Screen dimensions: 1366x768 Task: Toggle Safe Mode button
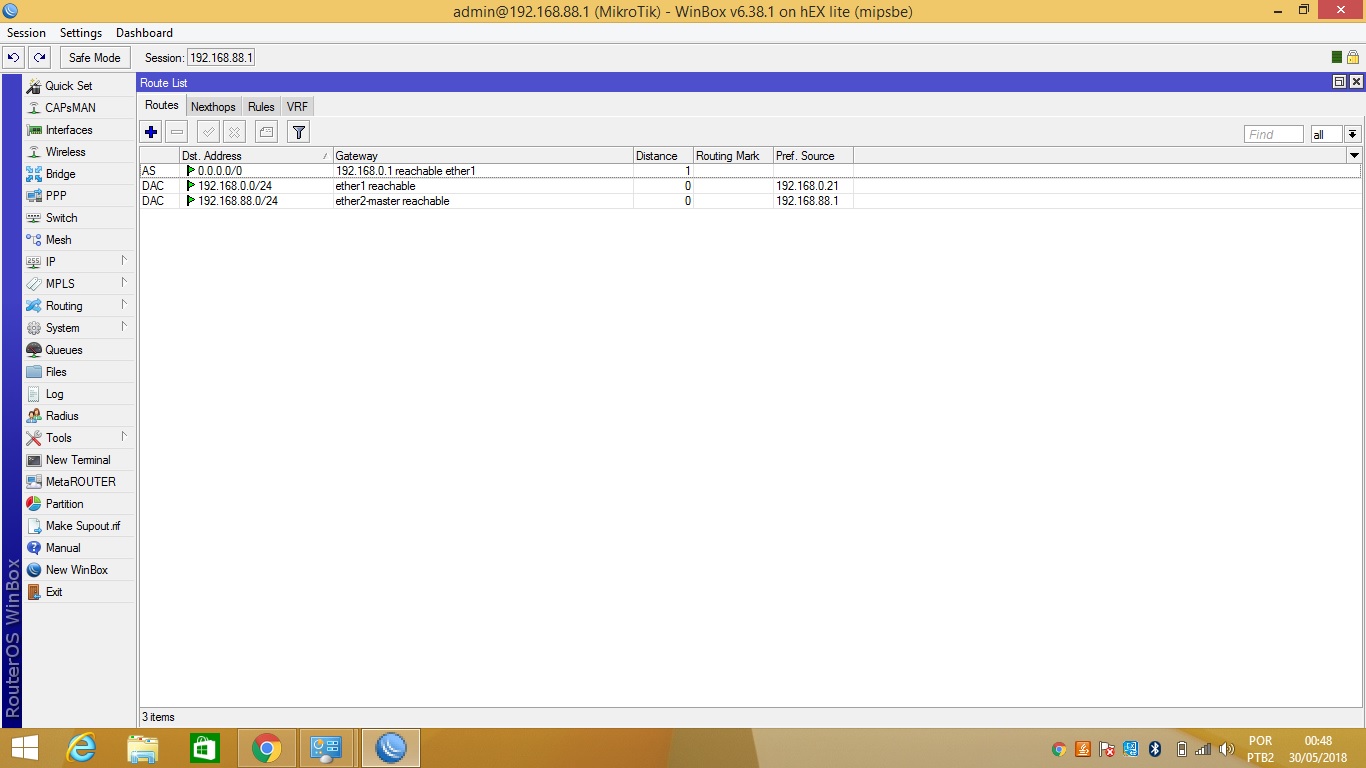[x=95, y=58]
